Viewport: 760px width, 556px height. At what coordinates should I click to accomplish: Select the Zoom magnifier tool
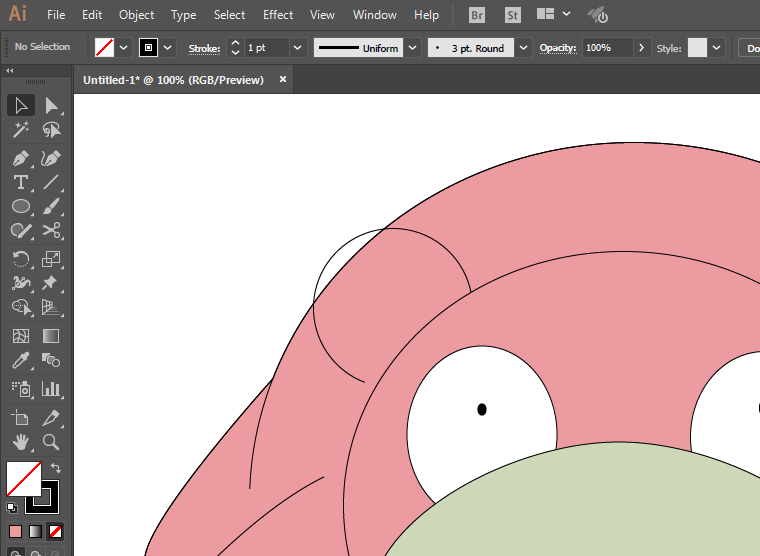pyautogui.click(x=51, y=441)
